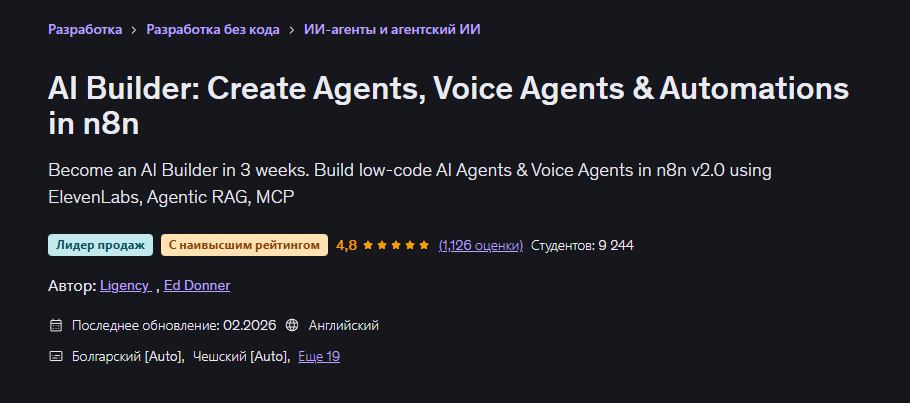Open "ИИ-агенты и агентский ИИ" category
Viewport: 910px width, 403px height.
pos(392,29)
